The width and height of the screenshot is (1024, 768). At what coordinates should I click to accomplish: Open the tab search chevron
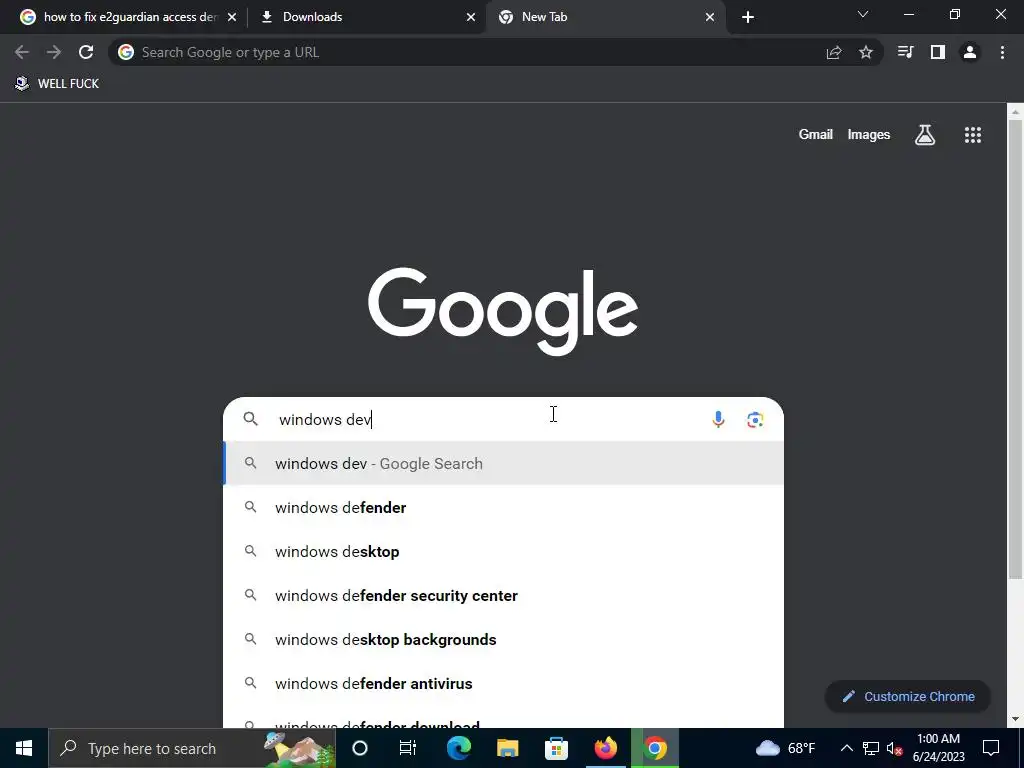(863, 14)
